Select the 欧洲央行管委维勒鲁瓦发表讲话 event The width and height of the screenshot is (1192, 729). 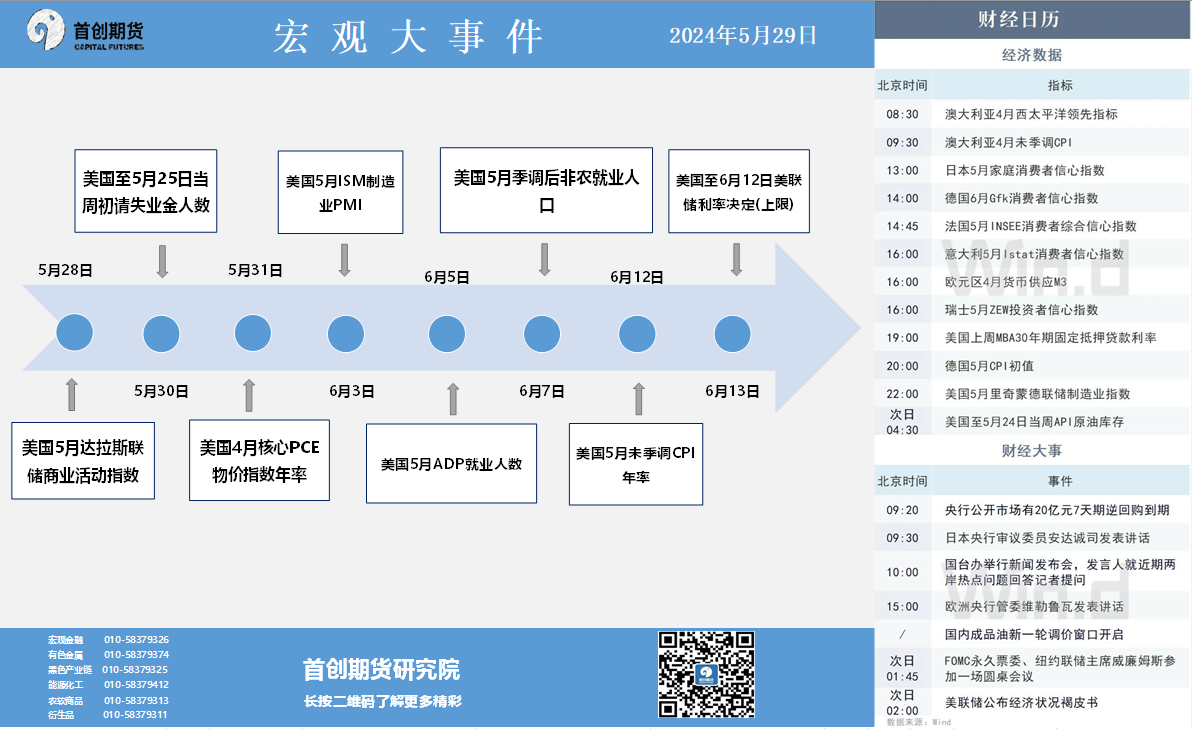pyautogui.click(x=1033, y=607)
